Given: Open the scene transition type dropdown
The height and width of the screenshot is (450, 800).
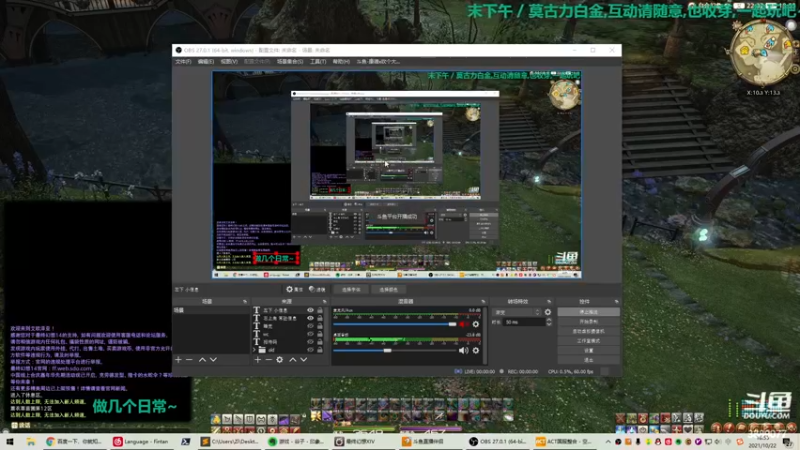Looking at the screenshot, I should [x=517, y=312].
